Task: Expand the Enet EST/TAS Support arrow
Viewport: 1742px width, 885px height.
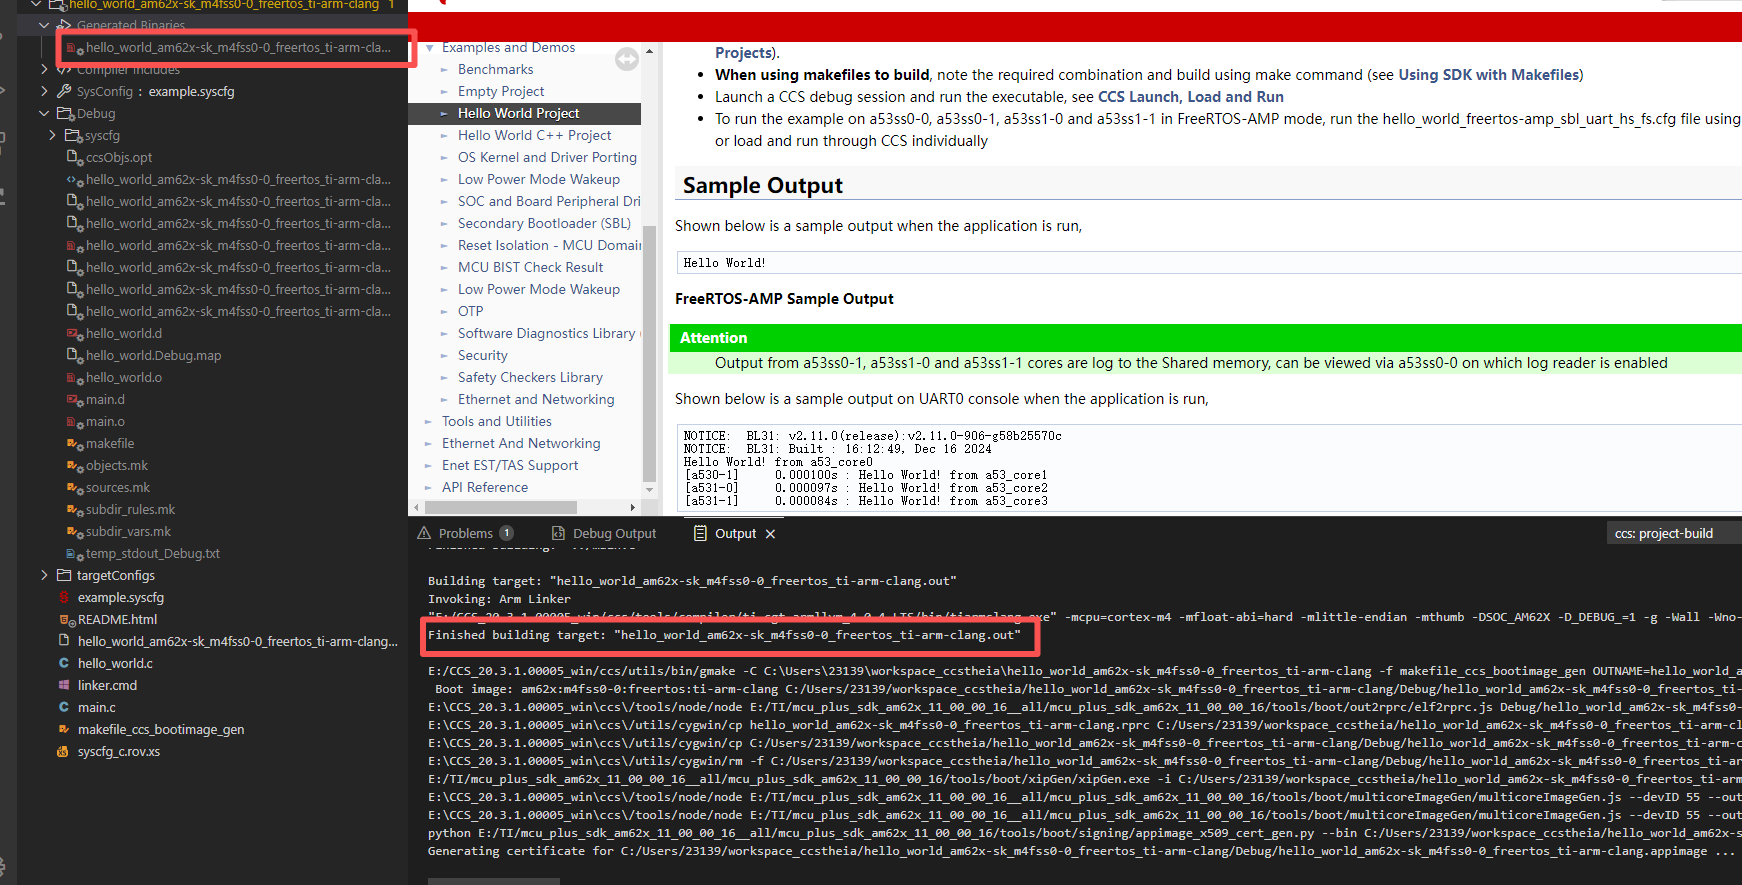Action: (429, 465)
